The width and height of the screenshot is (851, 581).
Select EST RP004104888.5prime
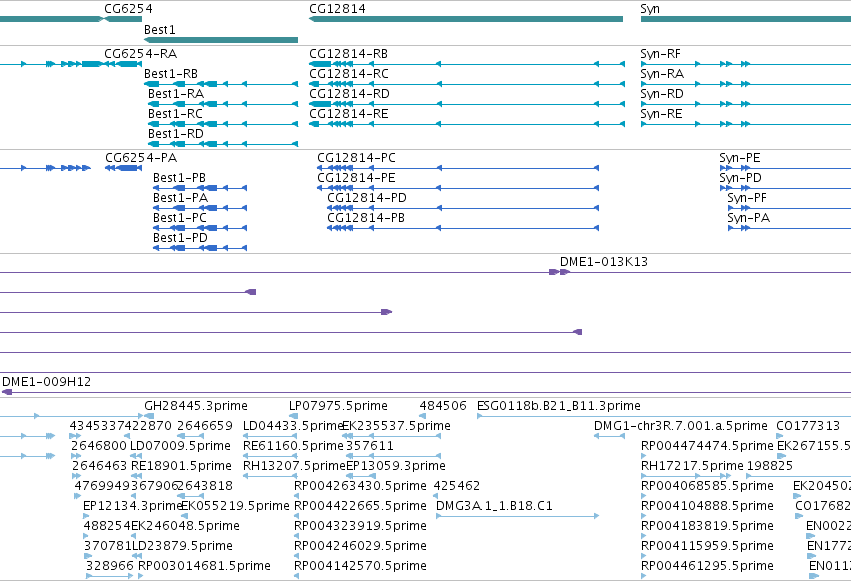tap(707, 506)
